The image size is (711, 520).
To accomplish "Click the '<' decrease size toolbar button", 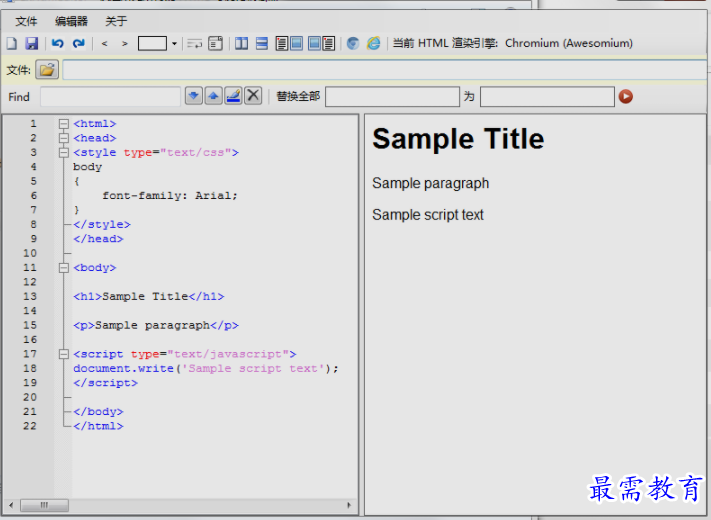I will (105, 44).
